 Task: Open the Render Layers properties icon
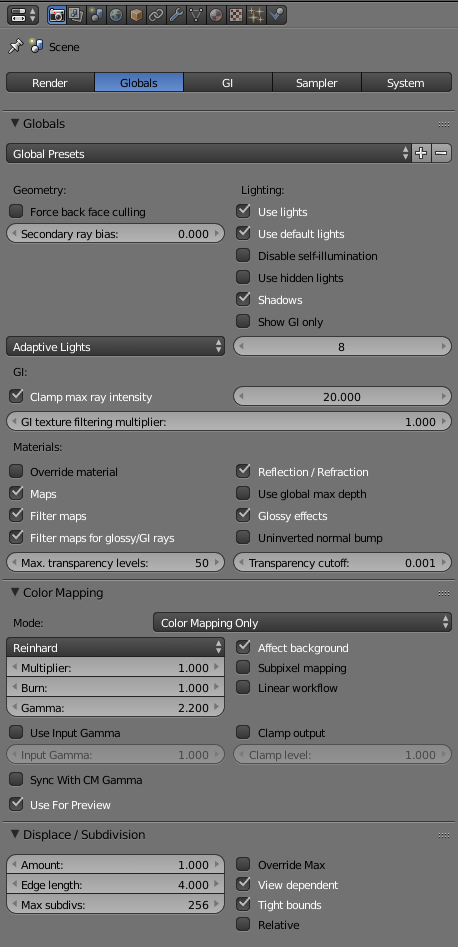coord(77,15)
